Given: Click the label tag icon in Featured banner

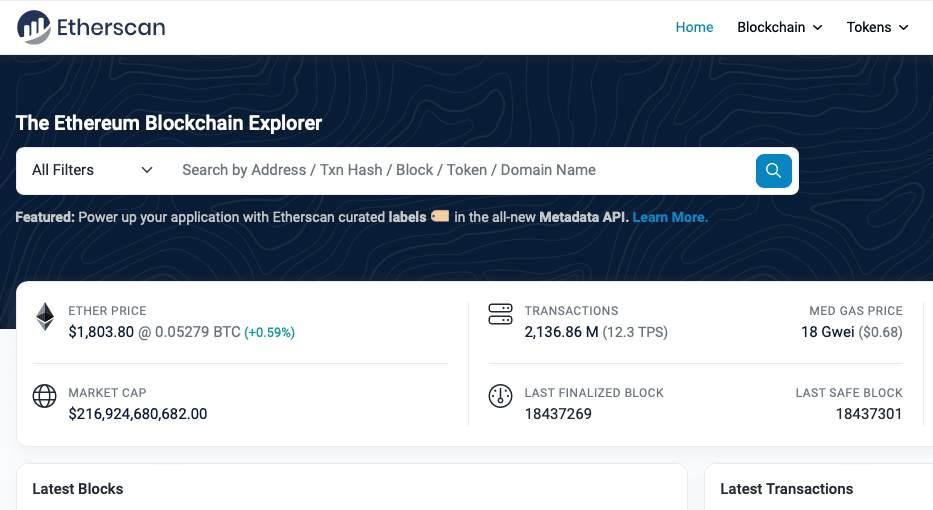Looking at the screenshot, I should 440,216.
